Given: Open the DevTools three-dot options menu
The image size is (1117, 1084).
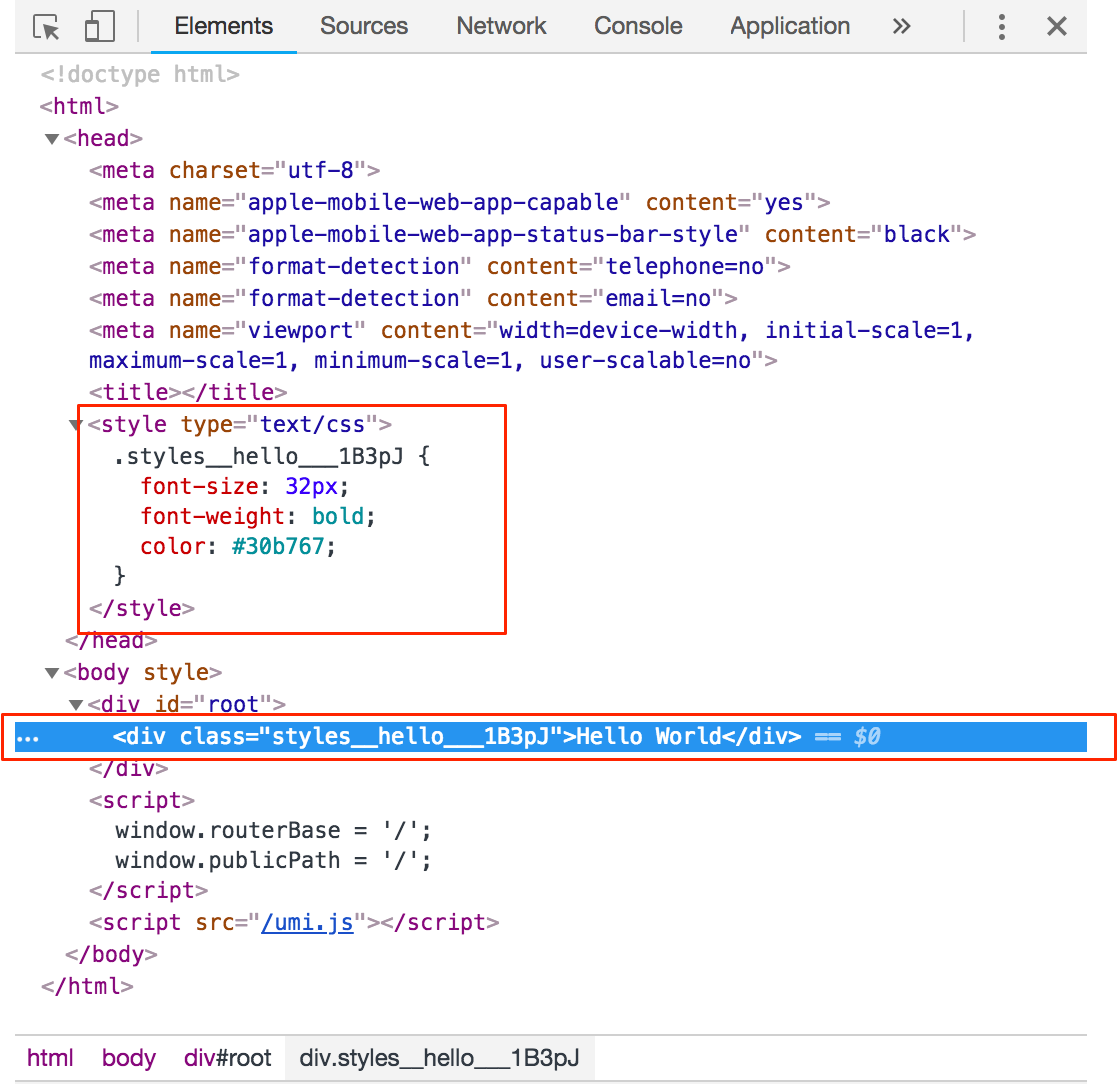Looking at the screenshot, I should click(1002, 27).
